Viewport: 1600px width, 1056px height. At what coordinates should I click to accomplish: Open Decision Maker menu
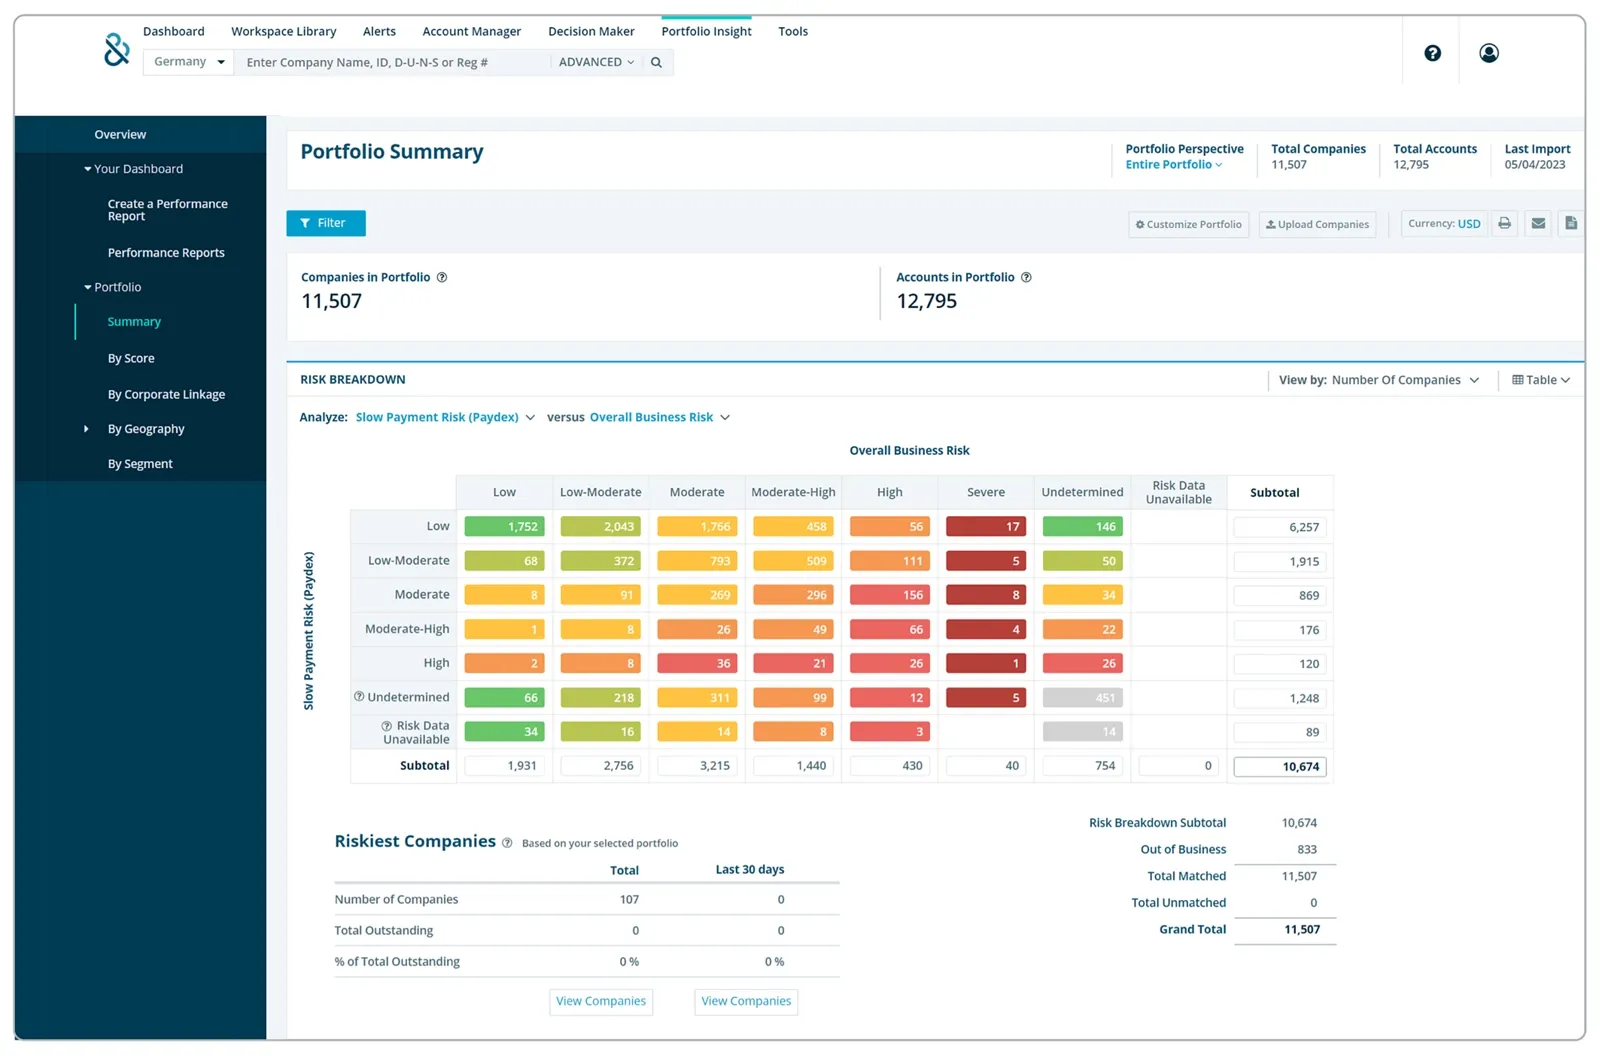point(591,31)
